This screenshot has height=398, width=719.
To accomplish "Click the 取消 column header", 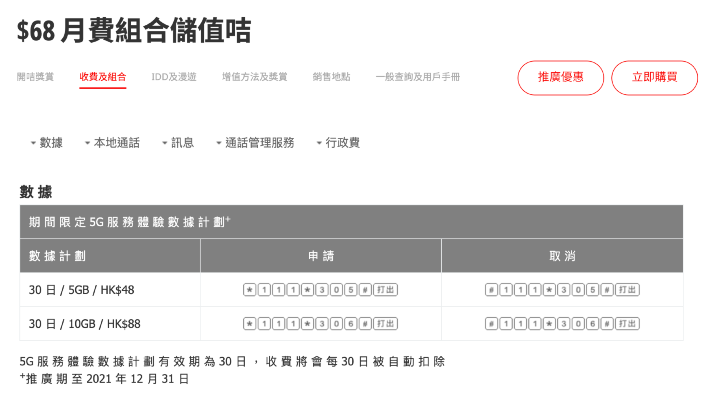I will click(562, 256).
